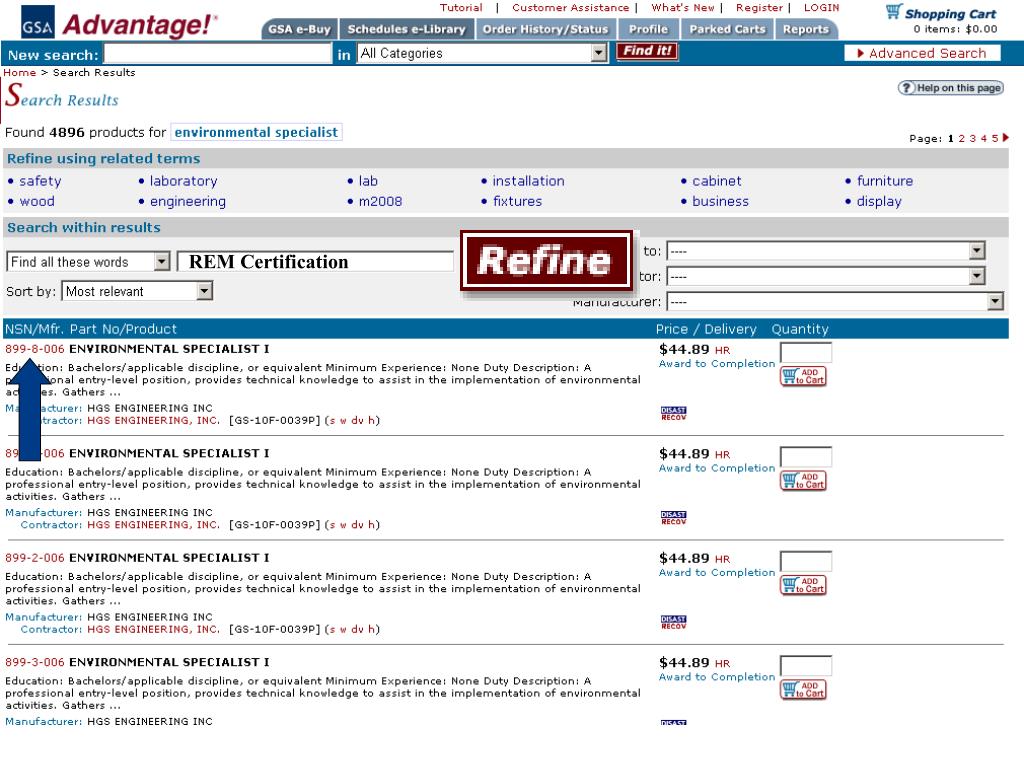This screenshot has width=1024, height=768.
Task: Click Disaster Recovery icon for 899-2-006 item
Action: tap(673, 622)
